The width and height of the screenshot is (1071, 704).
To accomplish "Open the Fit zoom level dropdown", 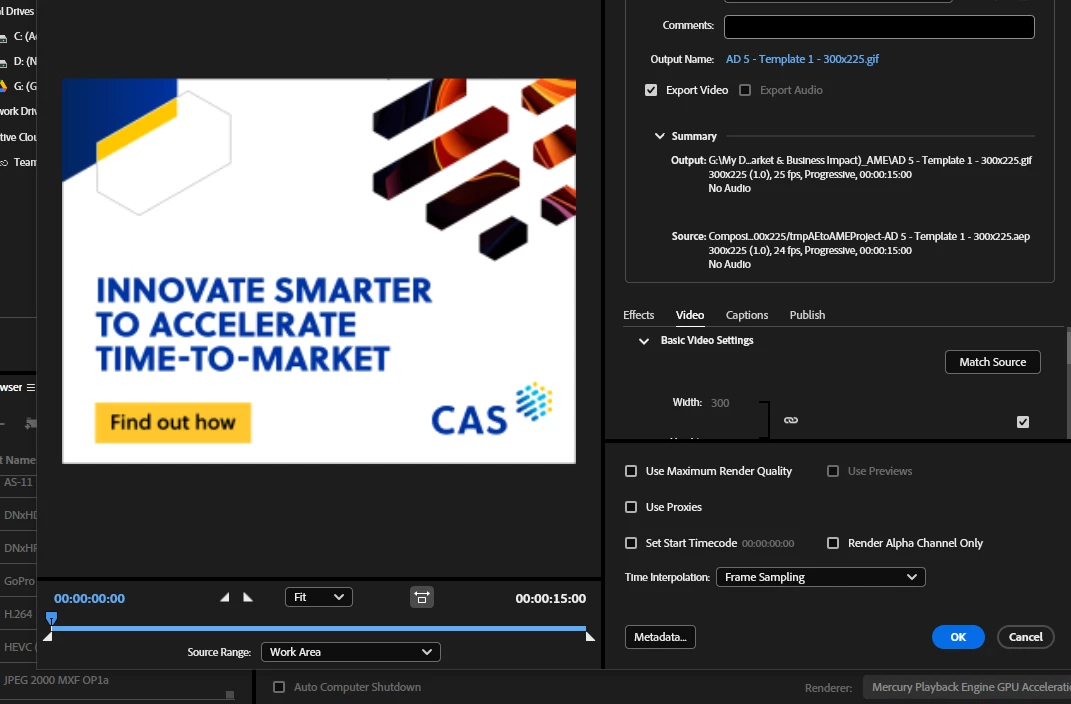I will pyautogui.click(x=318, y=597).
